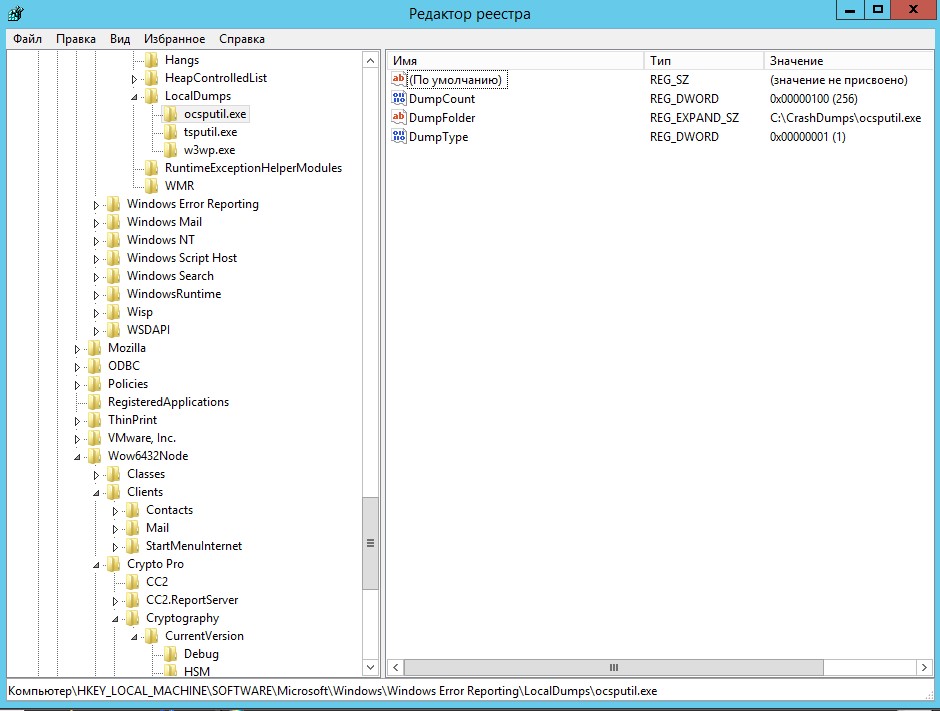Open the Избранное menu
This screenshot has width=940, height=711.
click(x=174, y=39)
